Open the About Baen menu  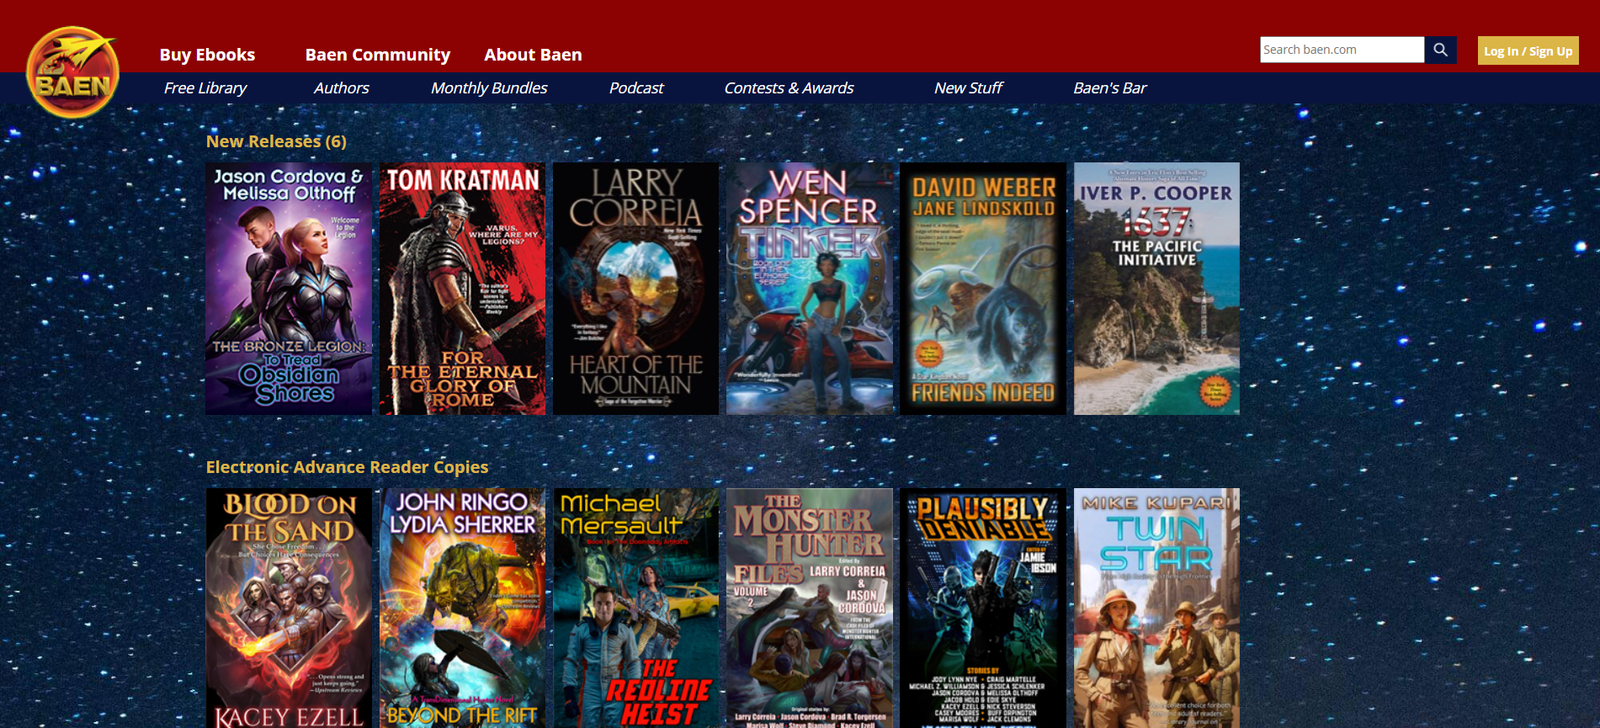[x=533, y=55]
